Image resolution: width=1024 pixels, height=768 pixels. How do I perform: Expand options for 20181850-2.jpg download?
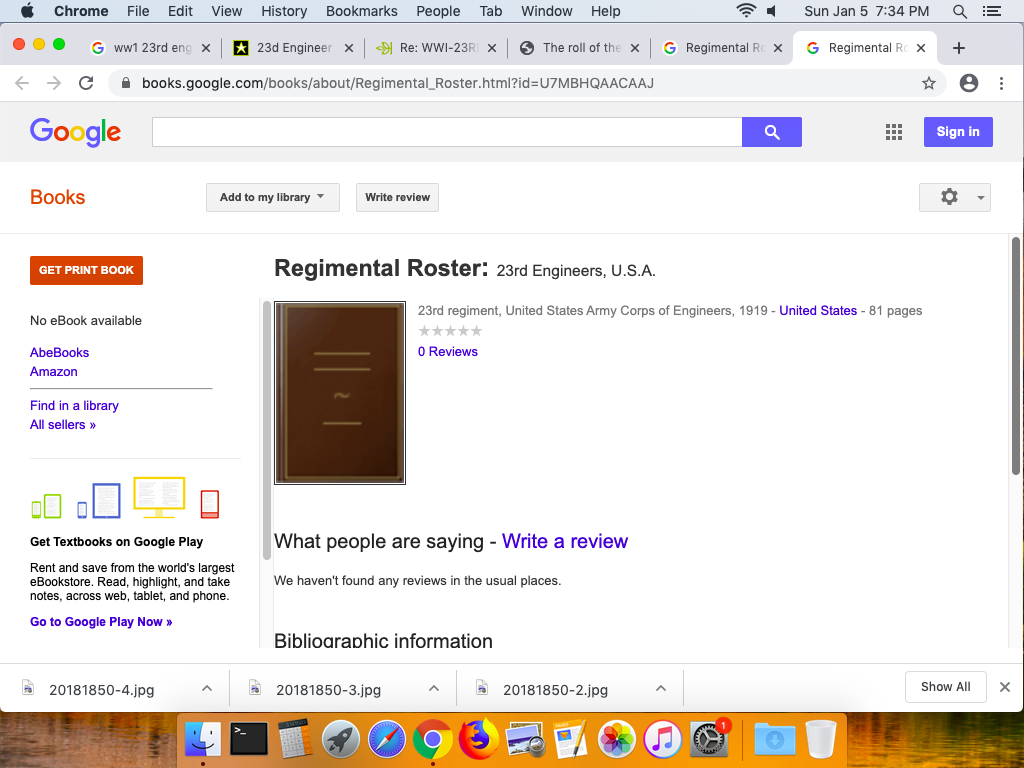(x=661, y=688)
